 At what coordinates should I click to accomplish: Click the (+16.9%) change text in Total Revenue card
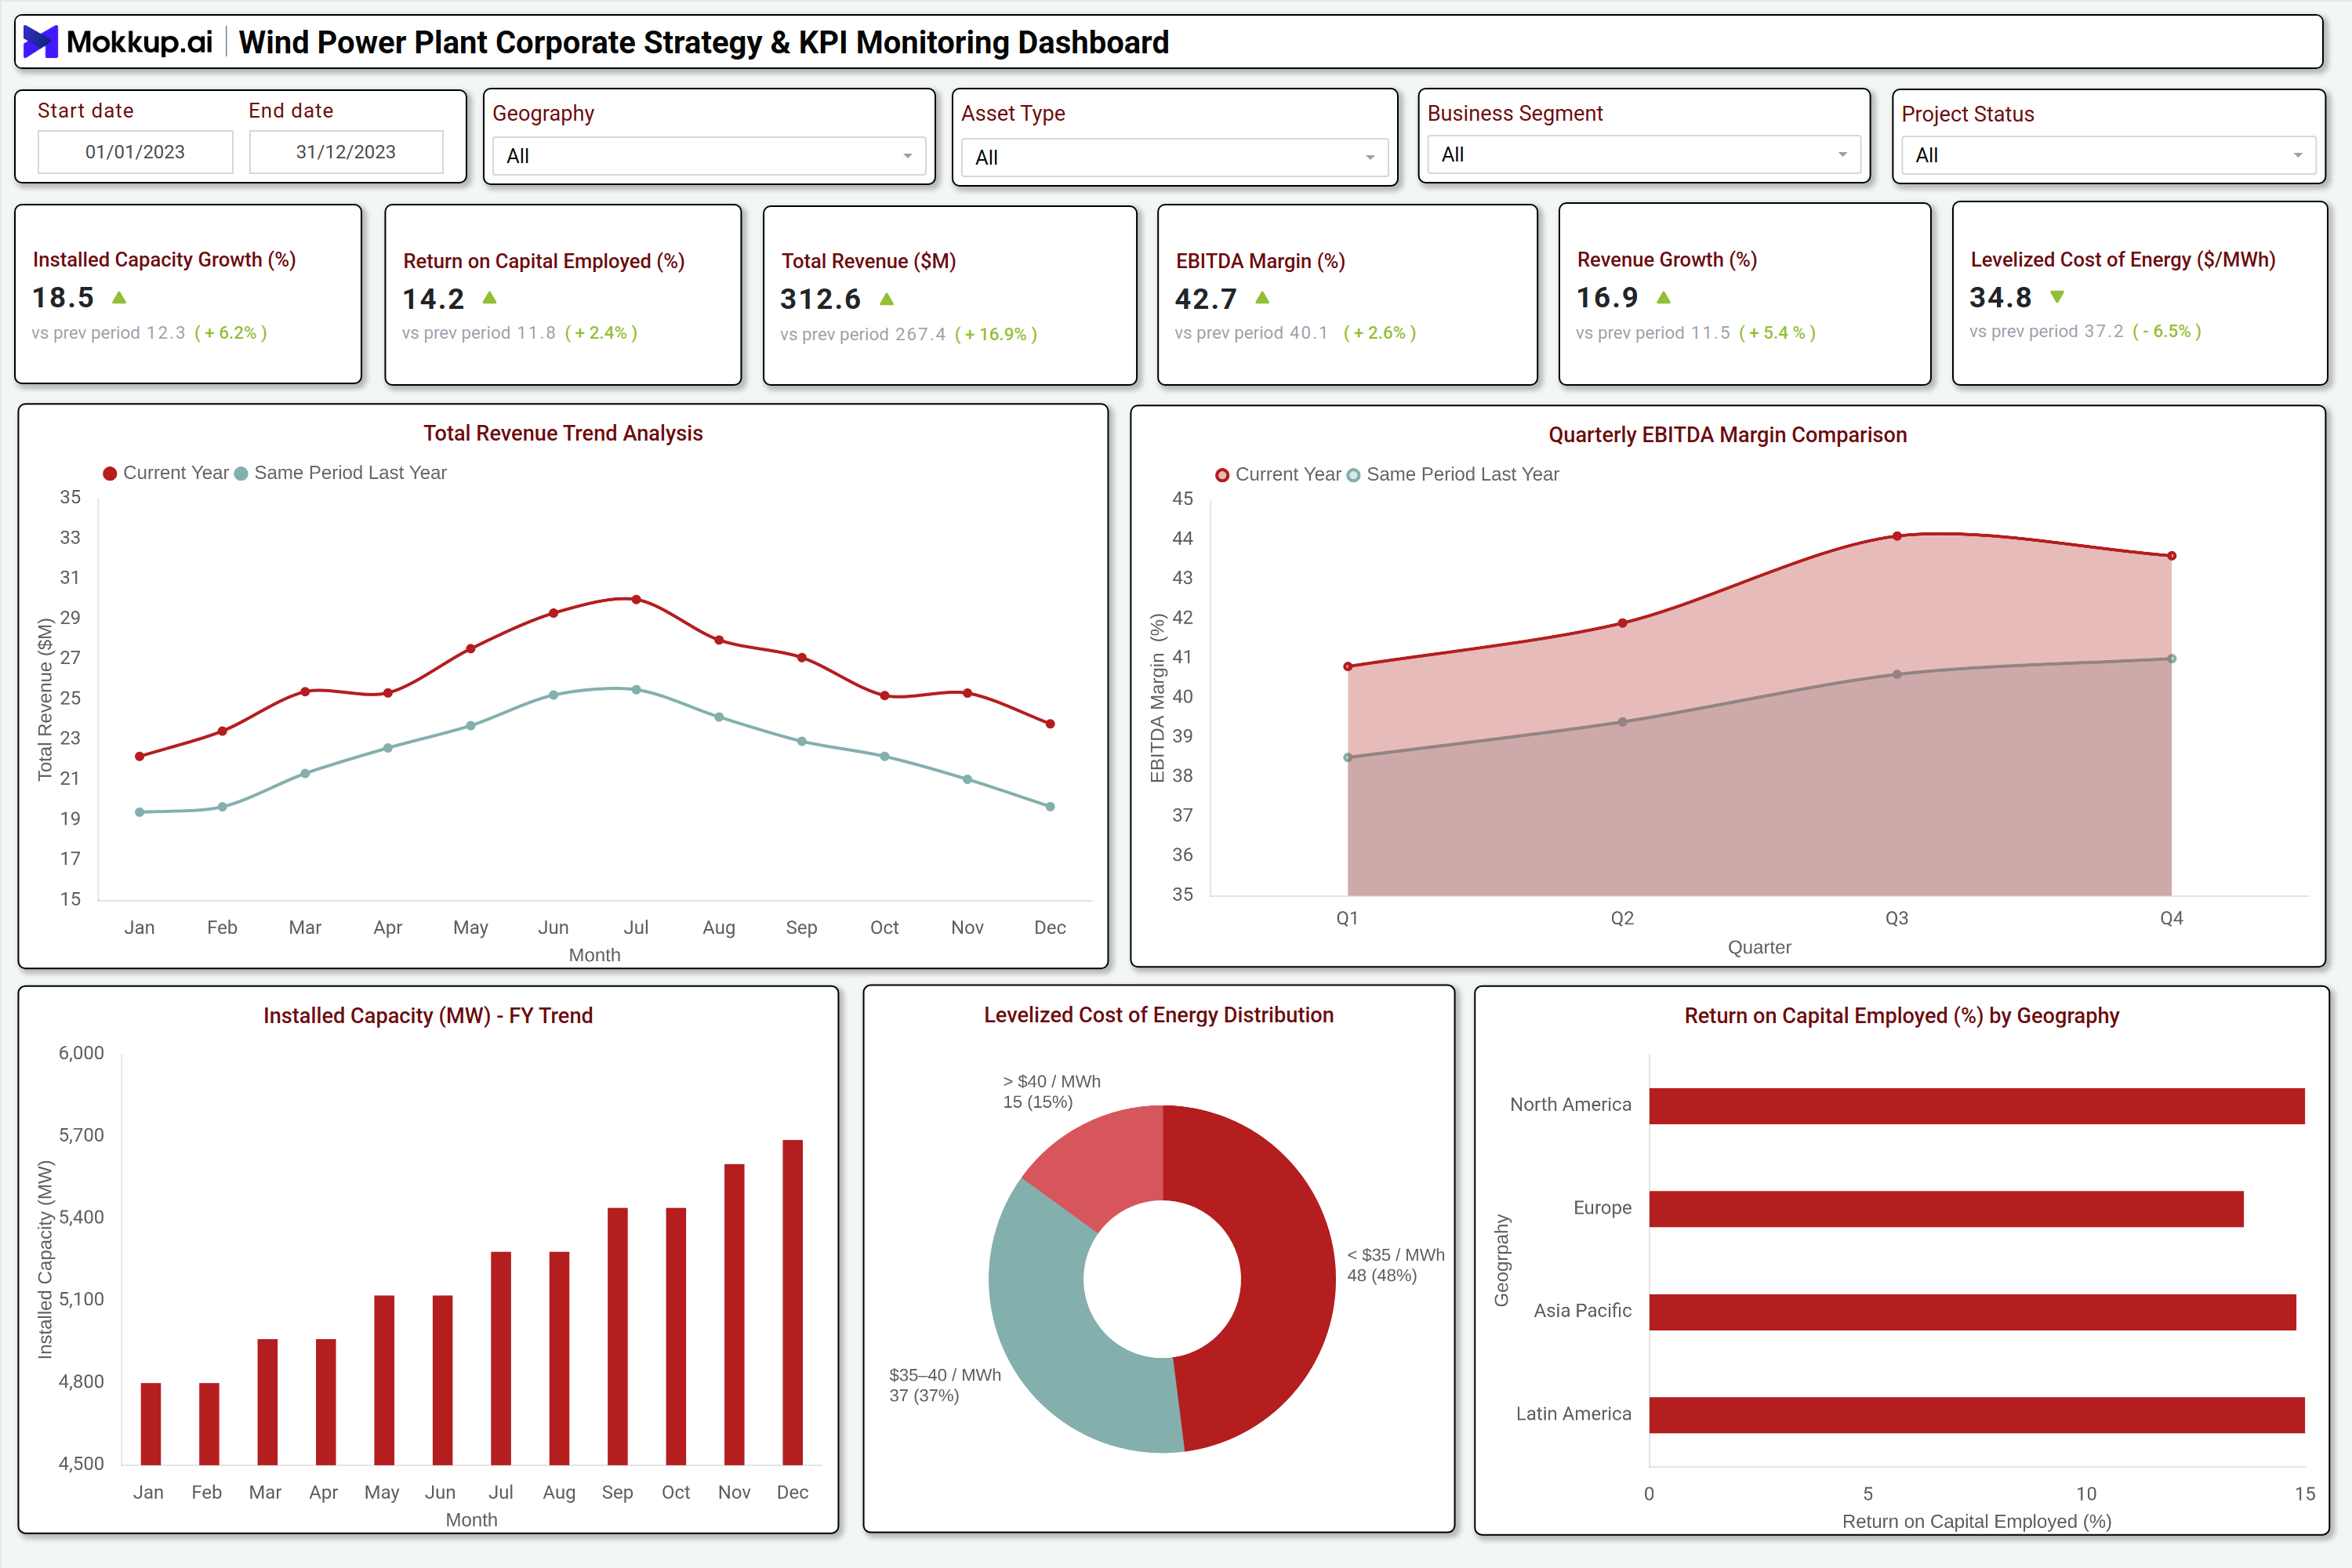[x=996, y=334]
